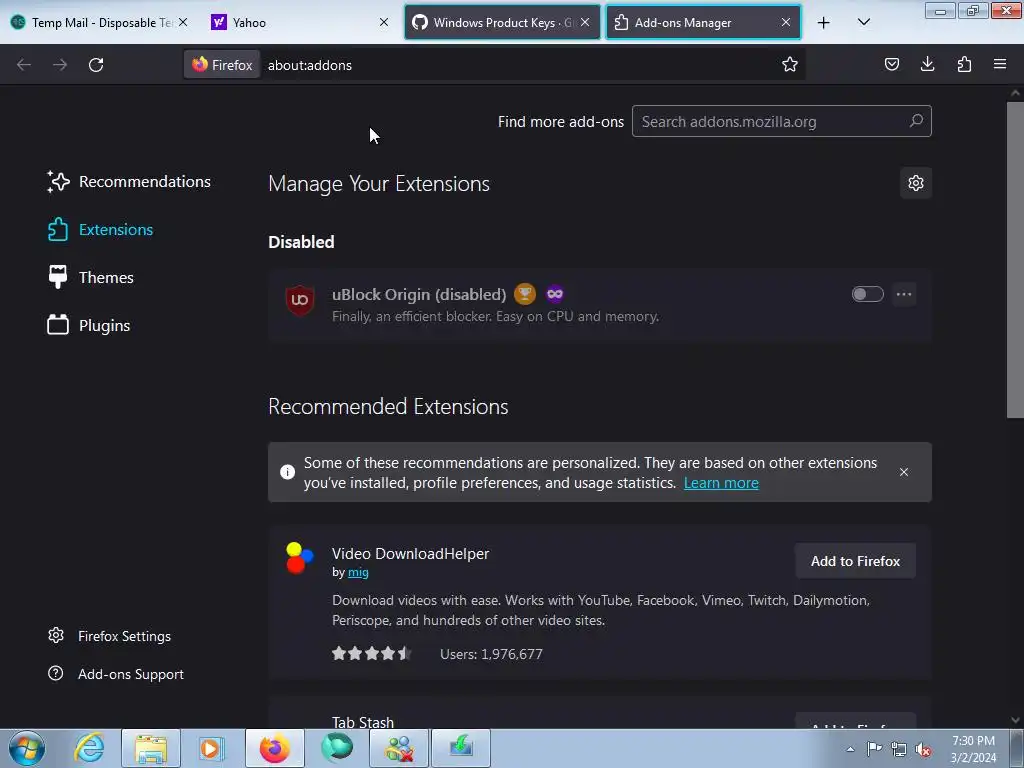1024x768 pixels.
Task: Click the taskbar clock showing 7:30 PM
Action: pyautogui.click(x=973, y=749)
